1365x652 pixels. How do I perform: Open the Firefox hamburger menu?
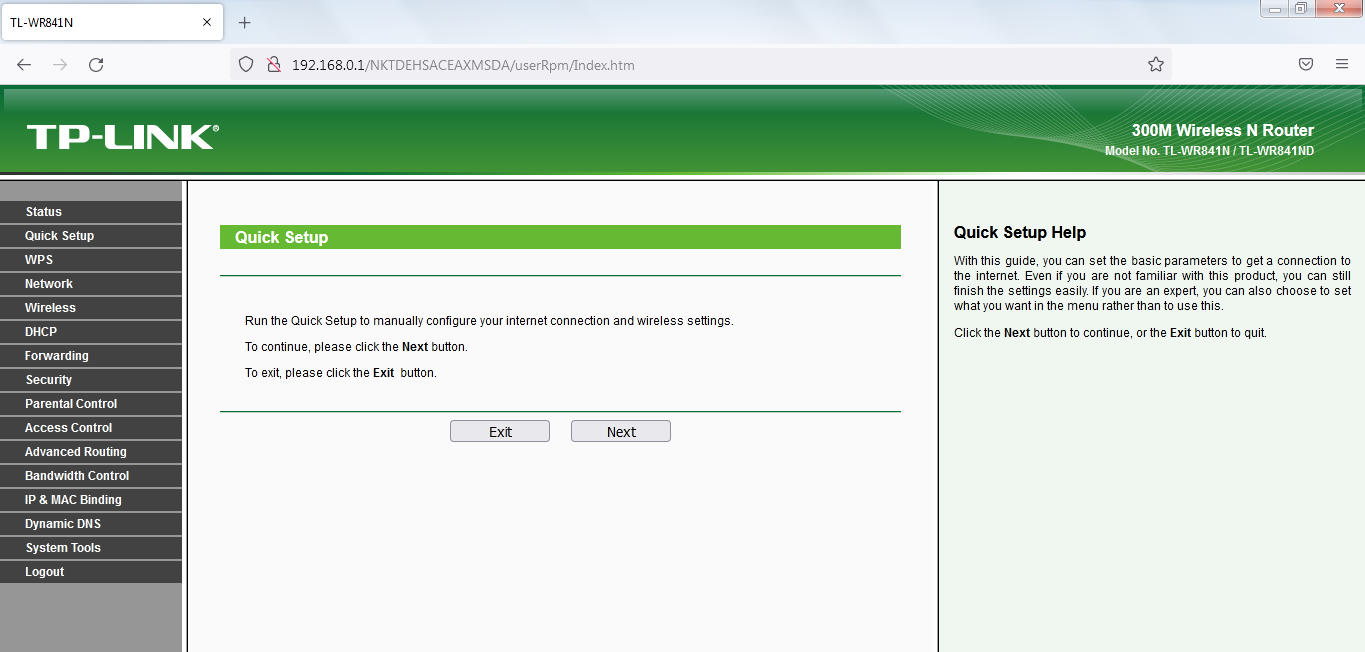point(1342,65)
